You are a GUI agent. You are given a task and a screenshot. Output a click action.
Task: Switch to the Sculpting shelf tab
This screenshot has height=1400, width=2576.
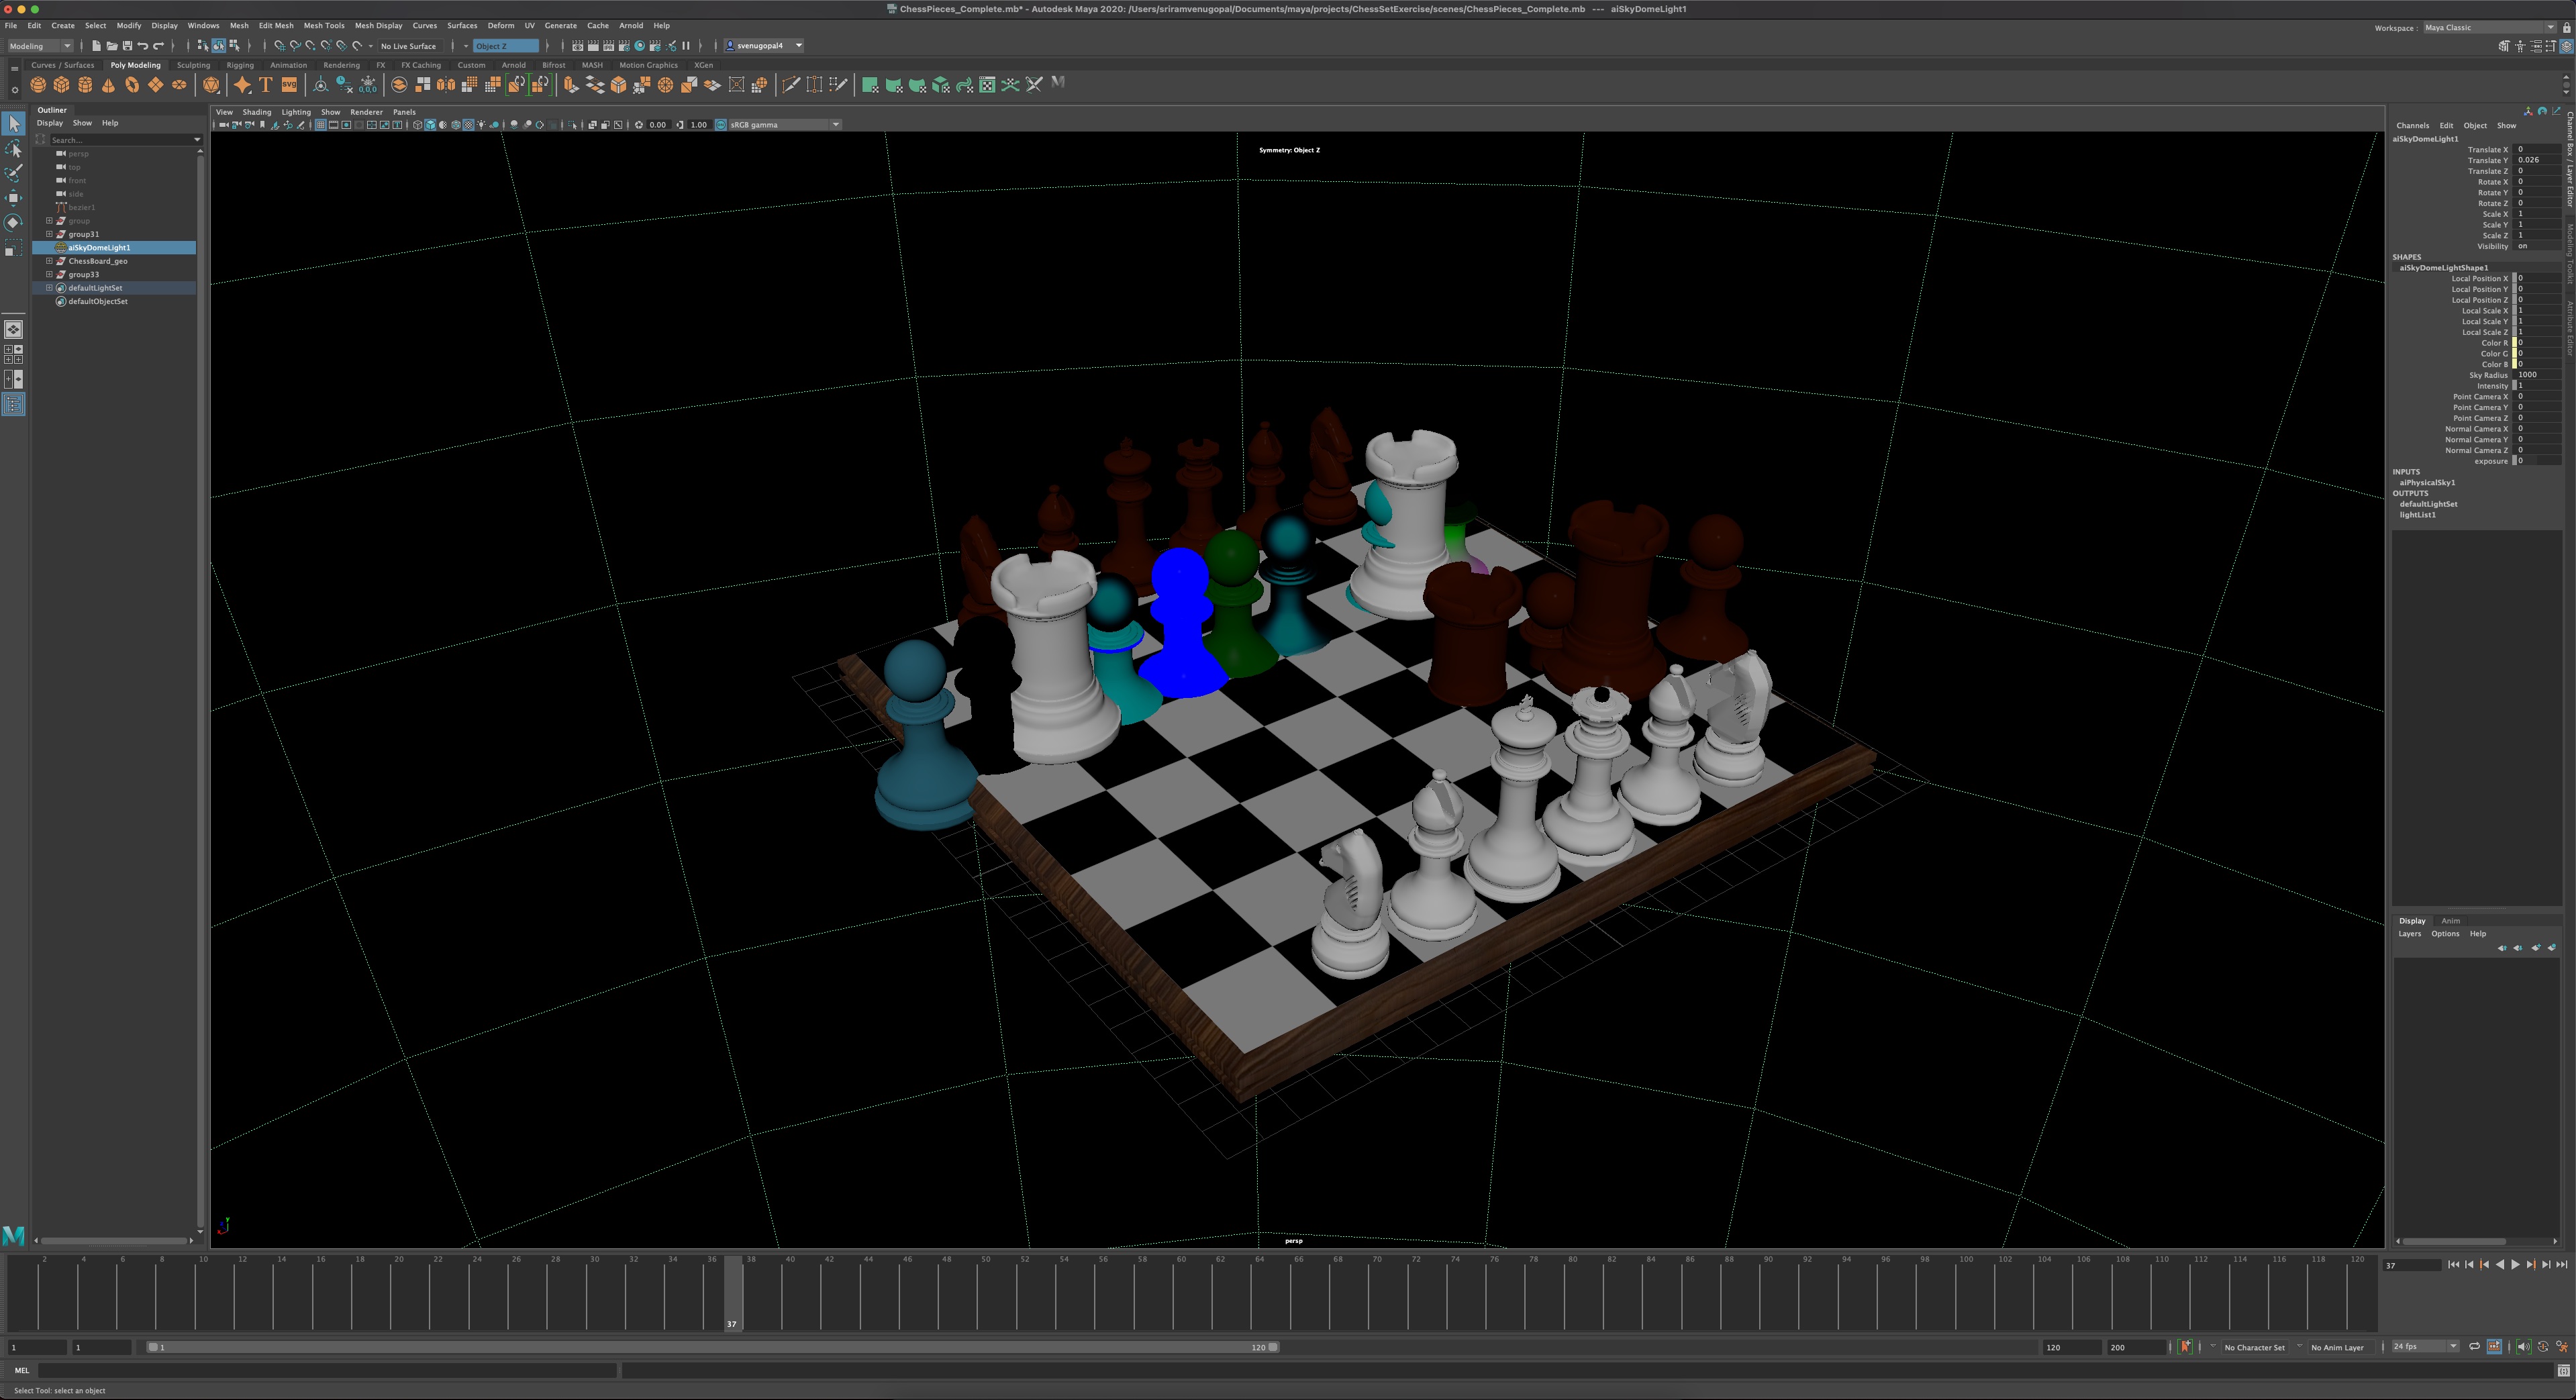(x=193, y=64)
